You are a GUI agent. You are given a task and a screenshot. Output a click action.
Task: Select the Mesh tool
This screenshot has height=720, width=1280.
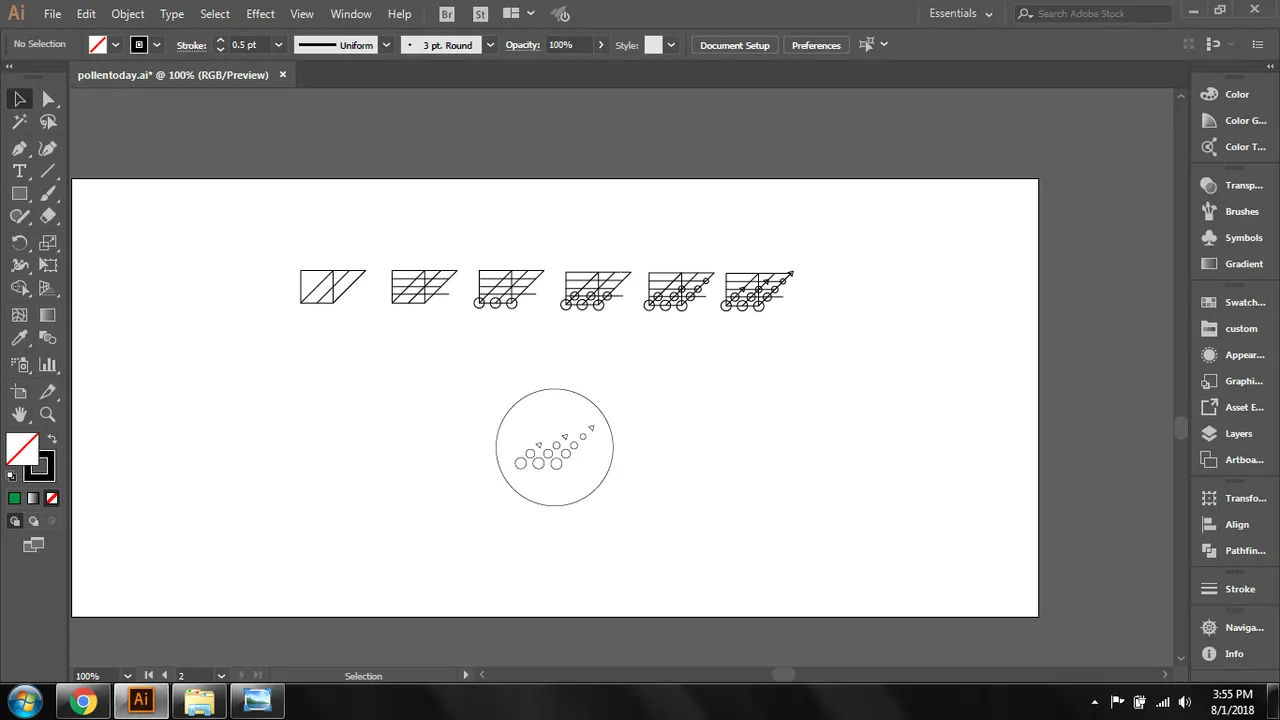click(x=19, y=315)
